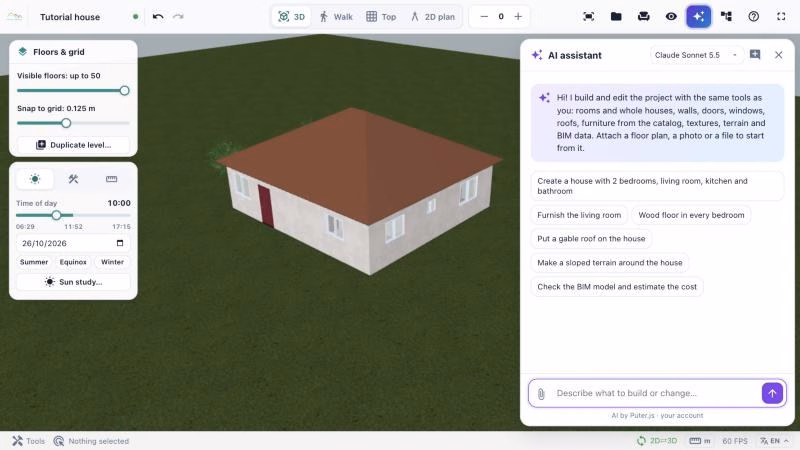The height and width of the screenshot is (450, 800).
Task: Focus the 'Describe what to build' input
Action: 656,393
